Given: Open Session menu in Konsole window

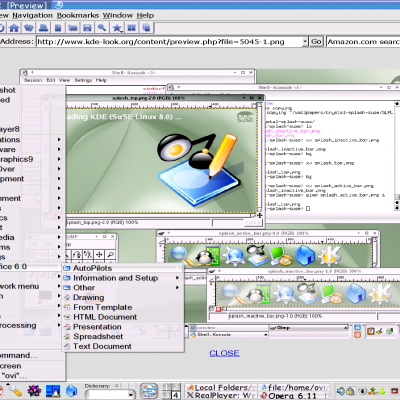Looking at the screenshot, I should tap(33, 80).
